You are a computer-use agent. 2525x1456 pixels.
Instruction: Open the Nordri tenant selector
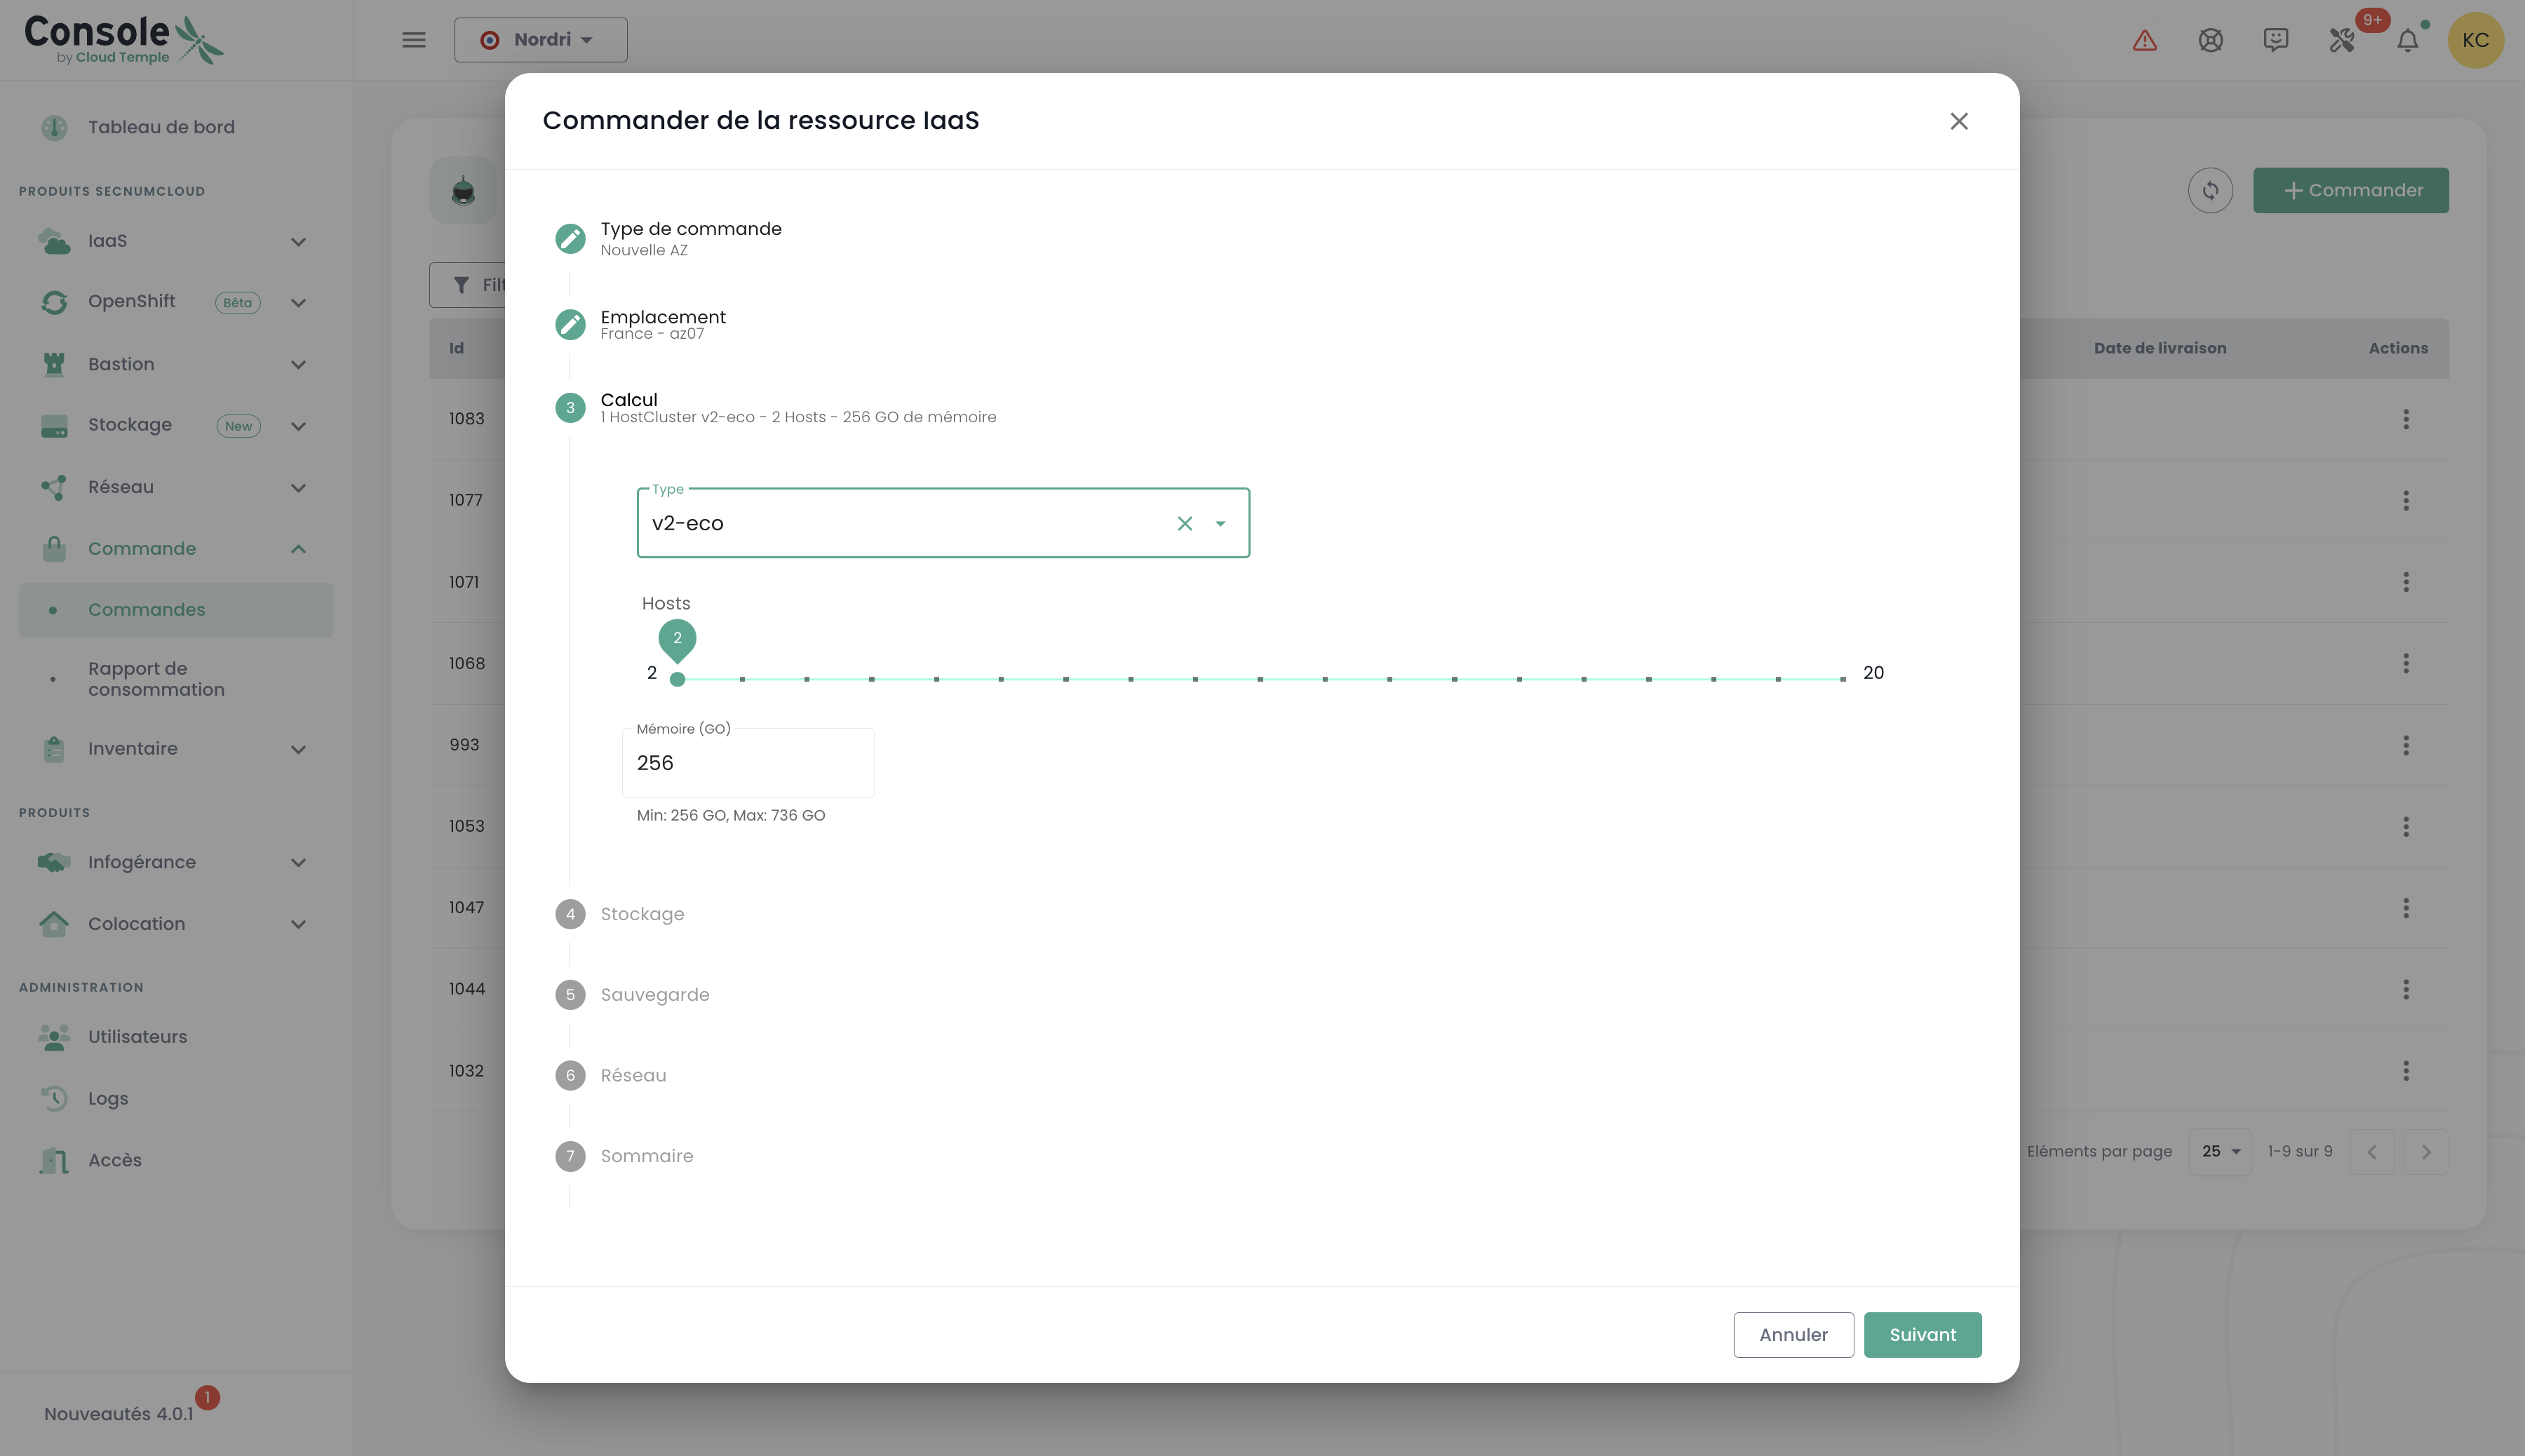(540, 40)
